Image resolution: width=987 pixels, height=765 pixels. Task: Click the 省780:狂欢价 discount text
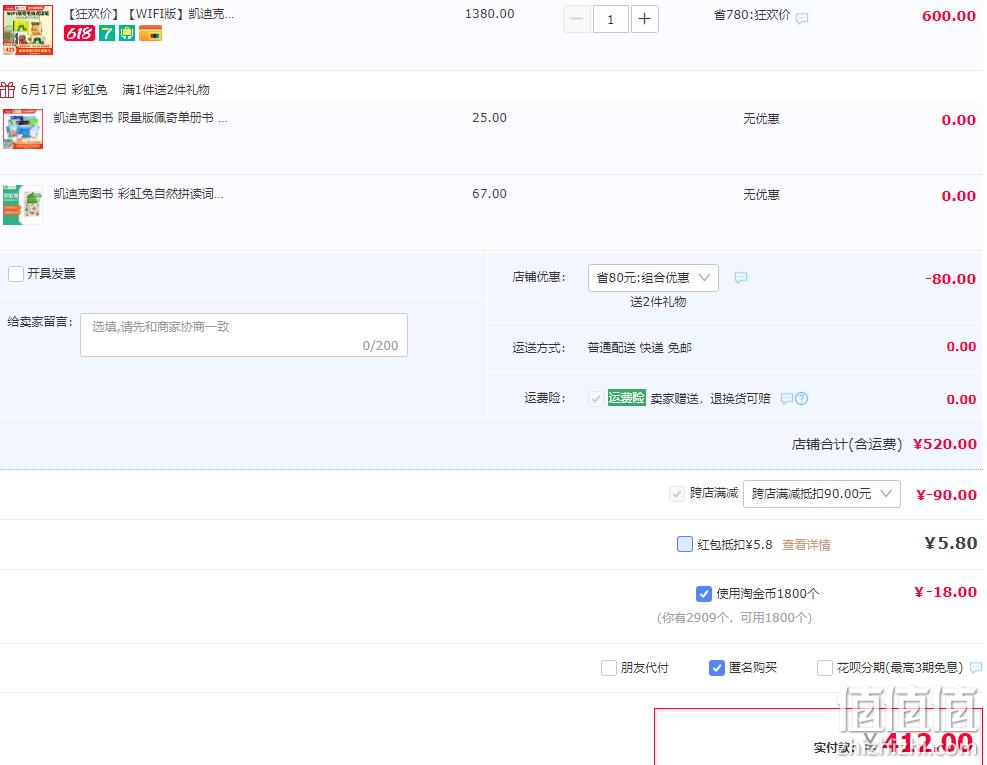752,15
